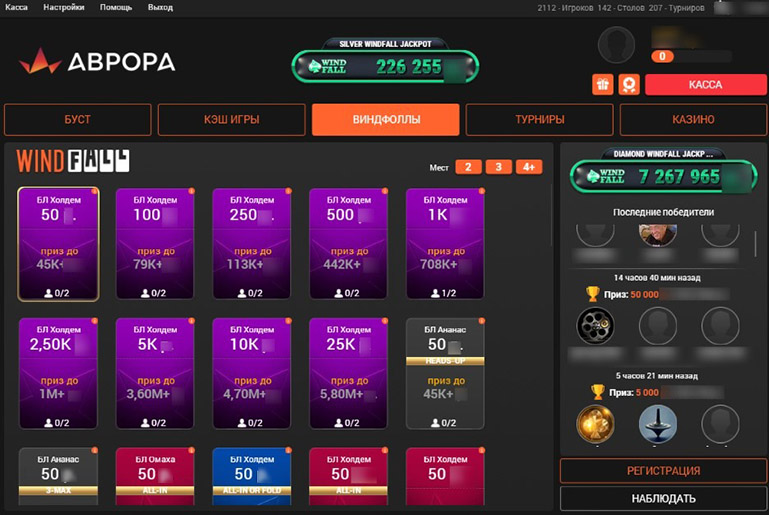Open the Silver Windfall Jackpot counter
This screenshot has width=769, height=515.
coord(385,66)
